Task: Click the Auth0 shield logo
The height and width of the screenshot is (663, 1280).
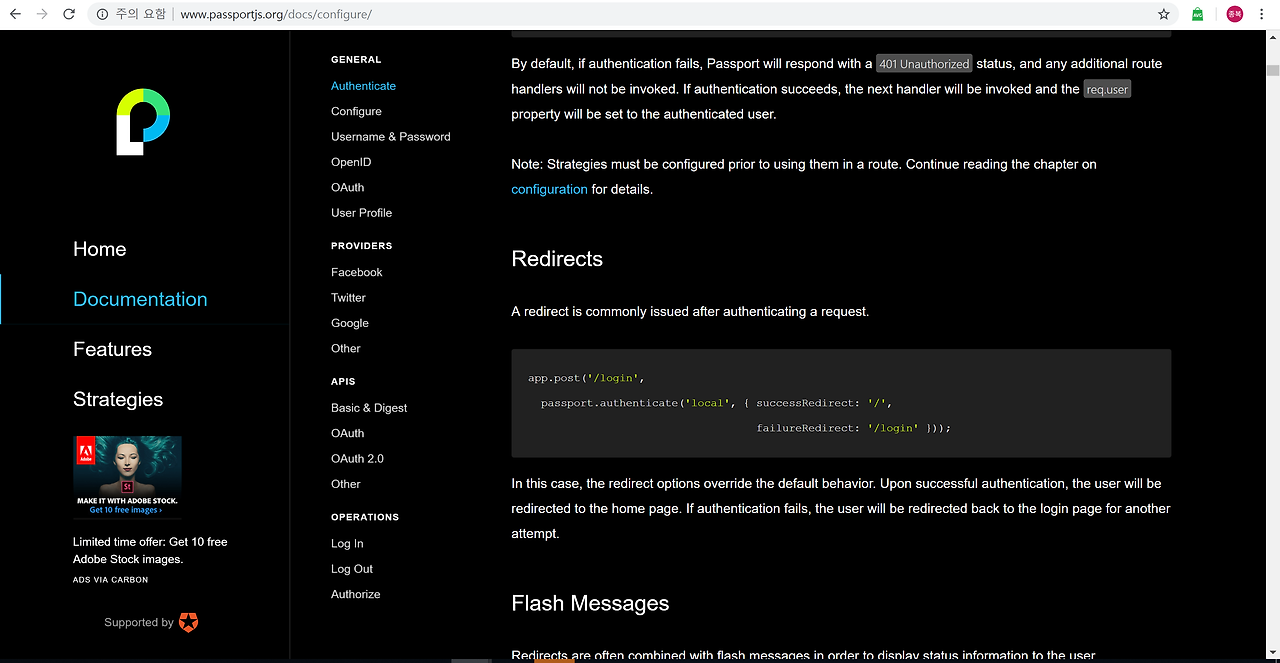Action: (188, 622)
